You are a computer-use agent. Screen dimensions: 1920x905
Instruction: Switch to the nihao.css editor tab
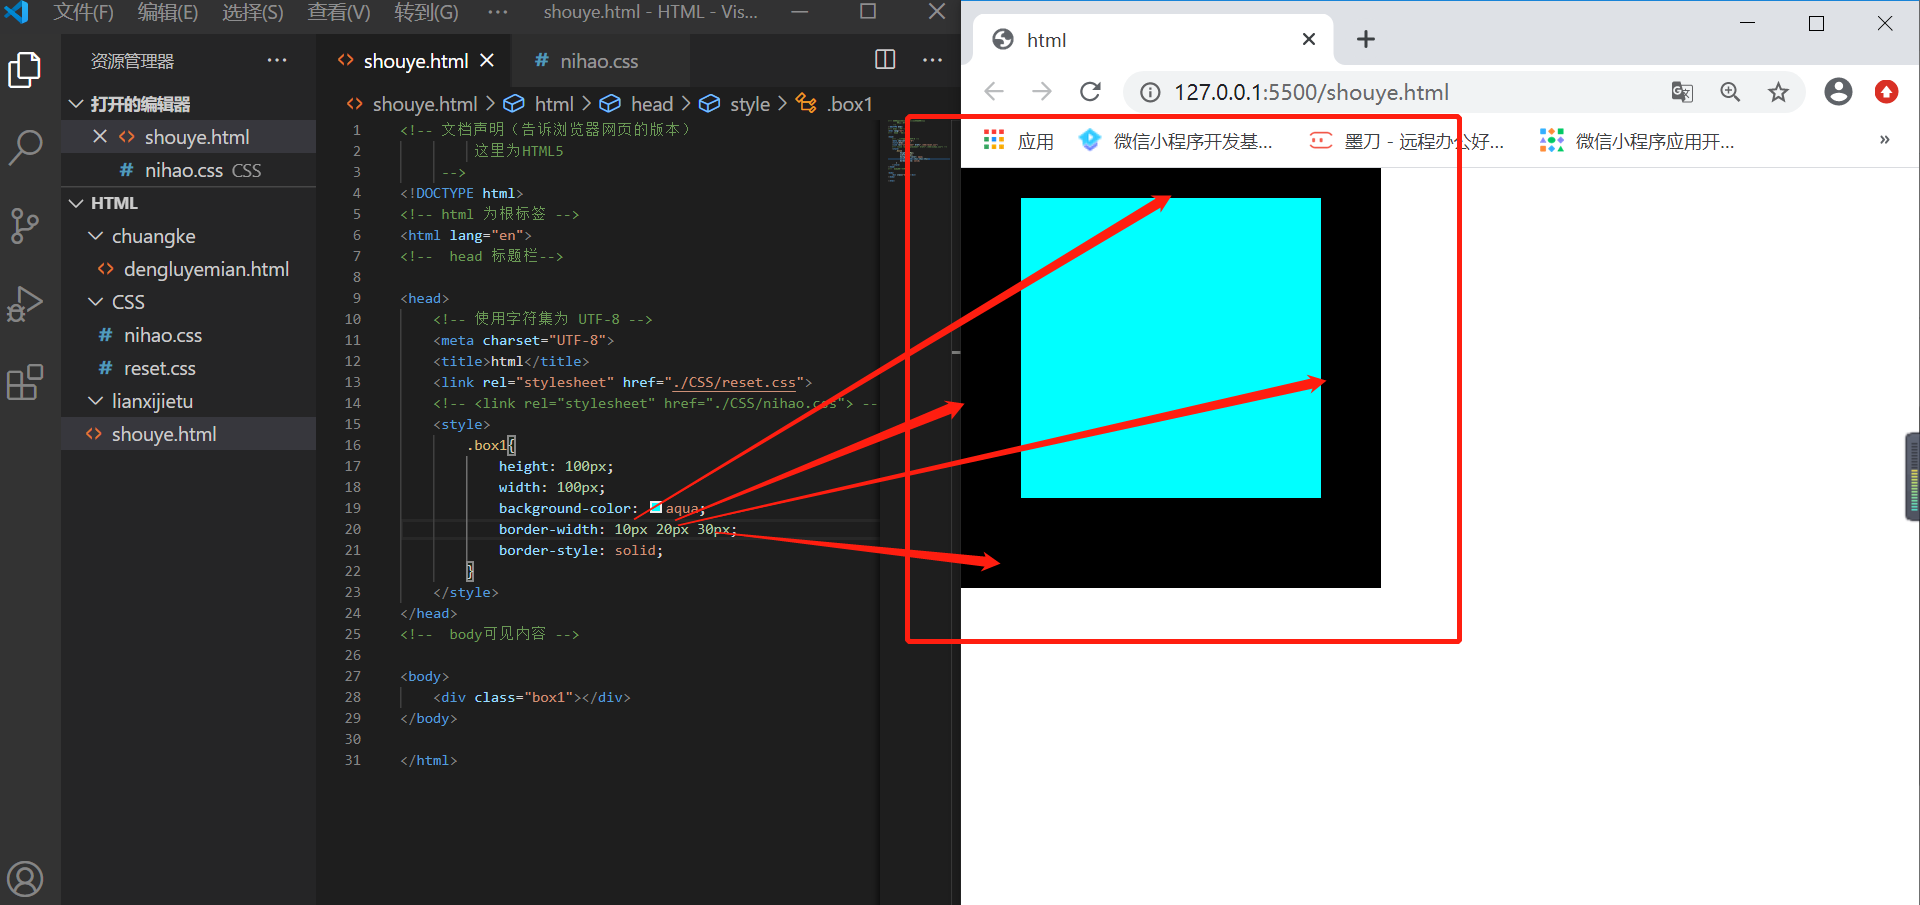point(600,60)
